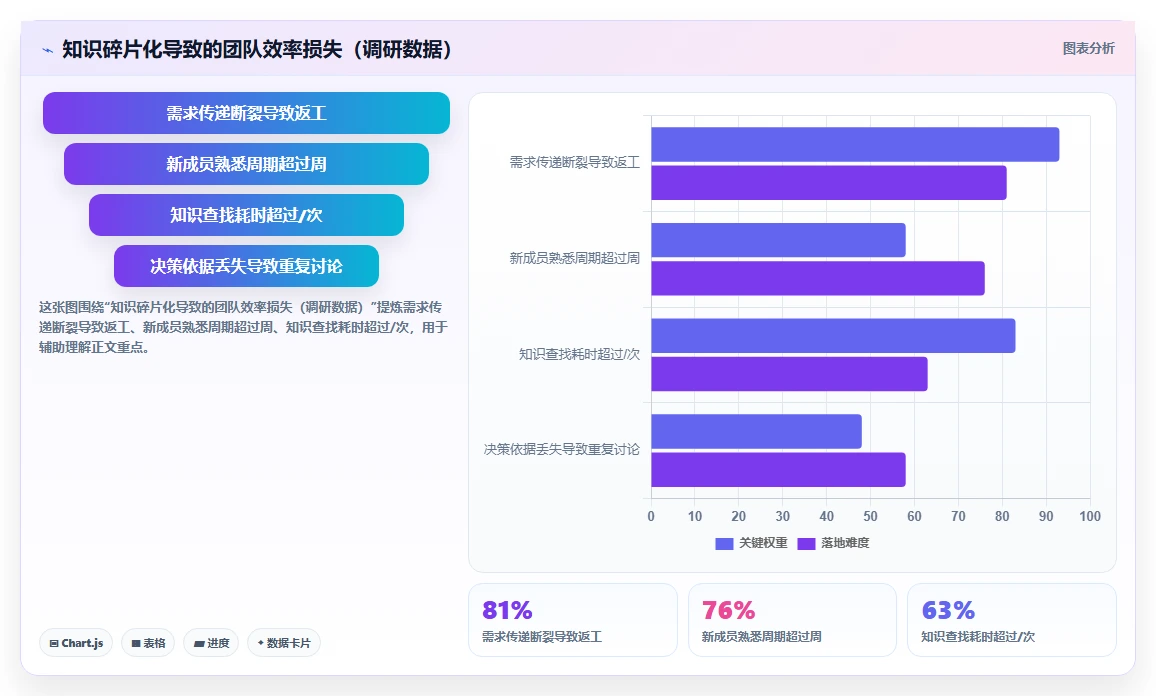The width and height of the screenshot is (1156, 696).
Task: Click x-axis tick label 0
Action: tap(651, 516)
